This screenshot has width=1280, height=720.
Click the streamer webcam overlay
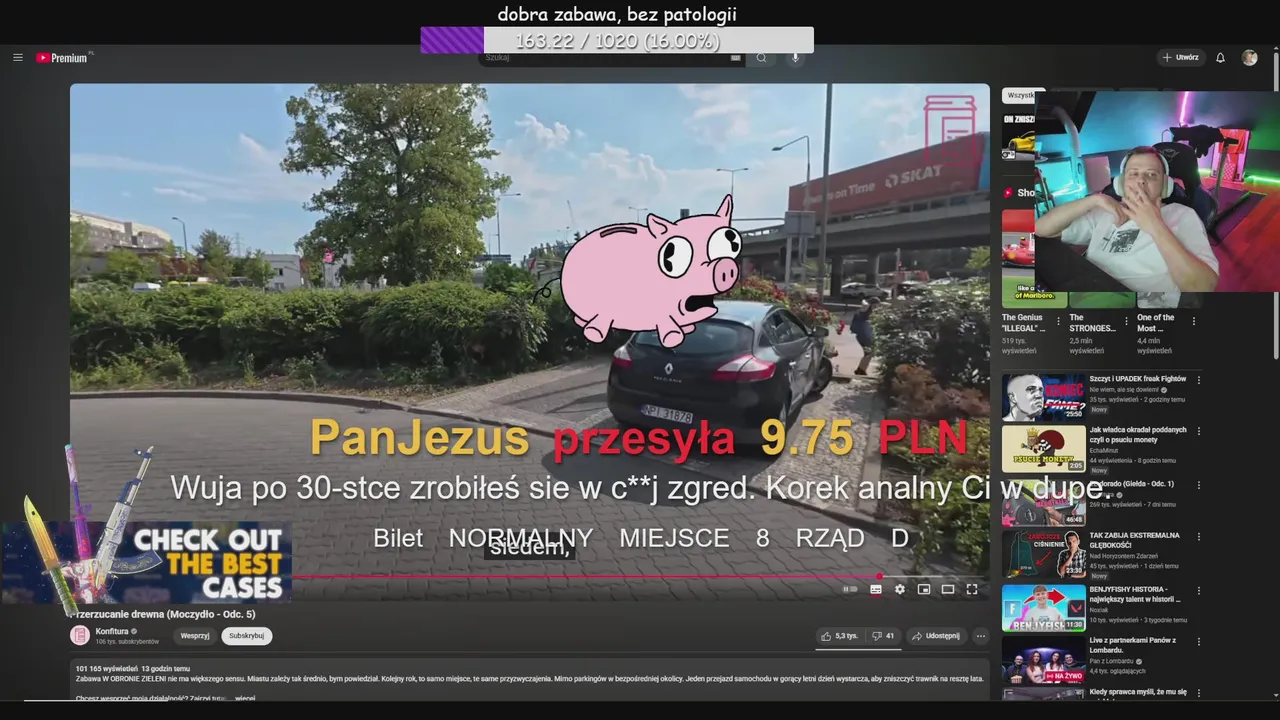[1157, 191]
